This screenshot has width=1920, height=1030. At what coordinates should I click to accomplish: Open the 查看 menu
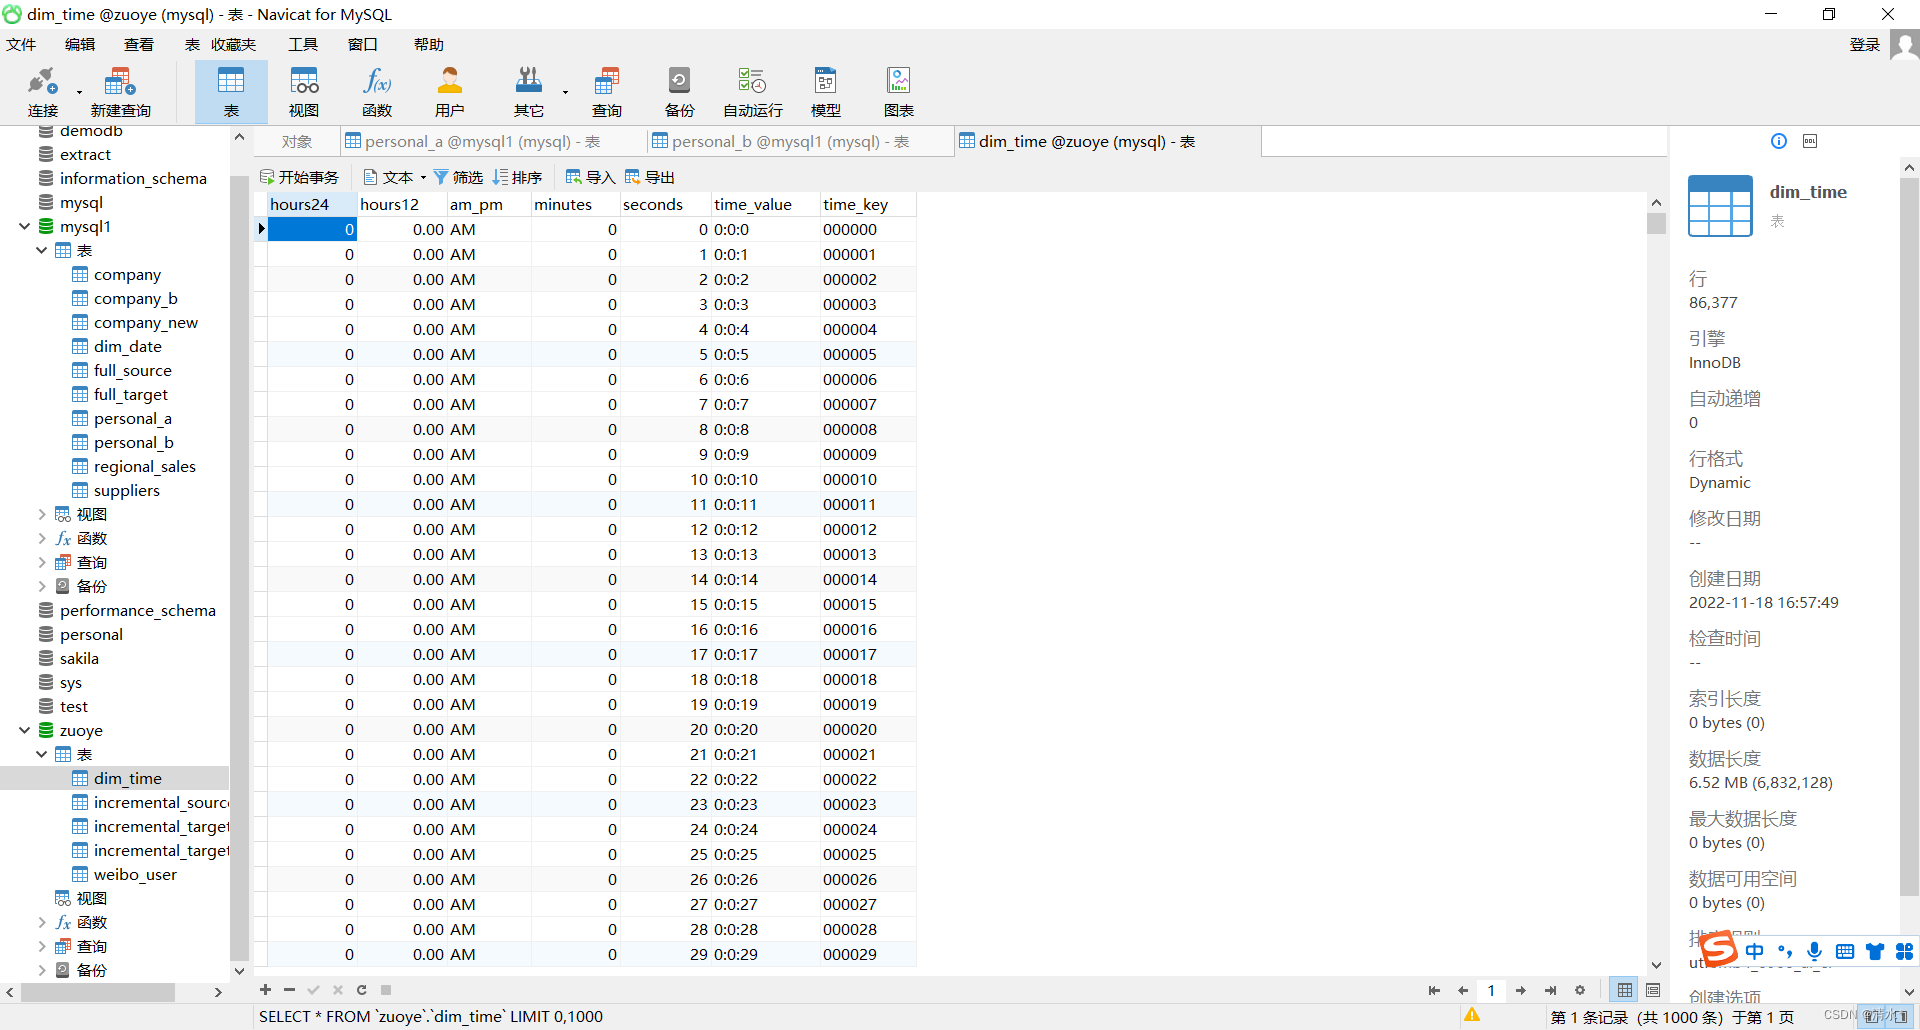(139, 44)
